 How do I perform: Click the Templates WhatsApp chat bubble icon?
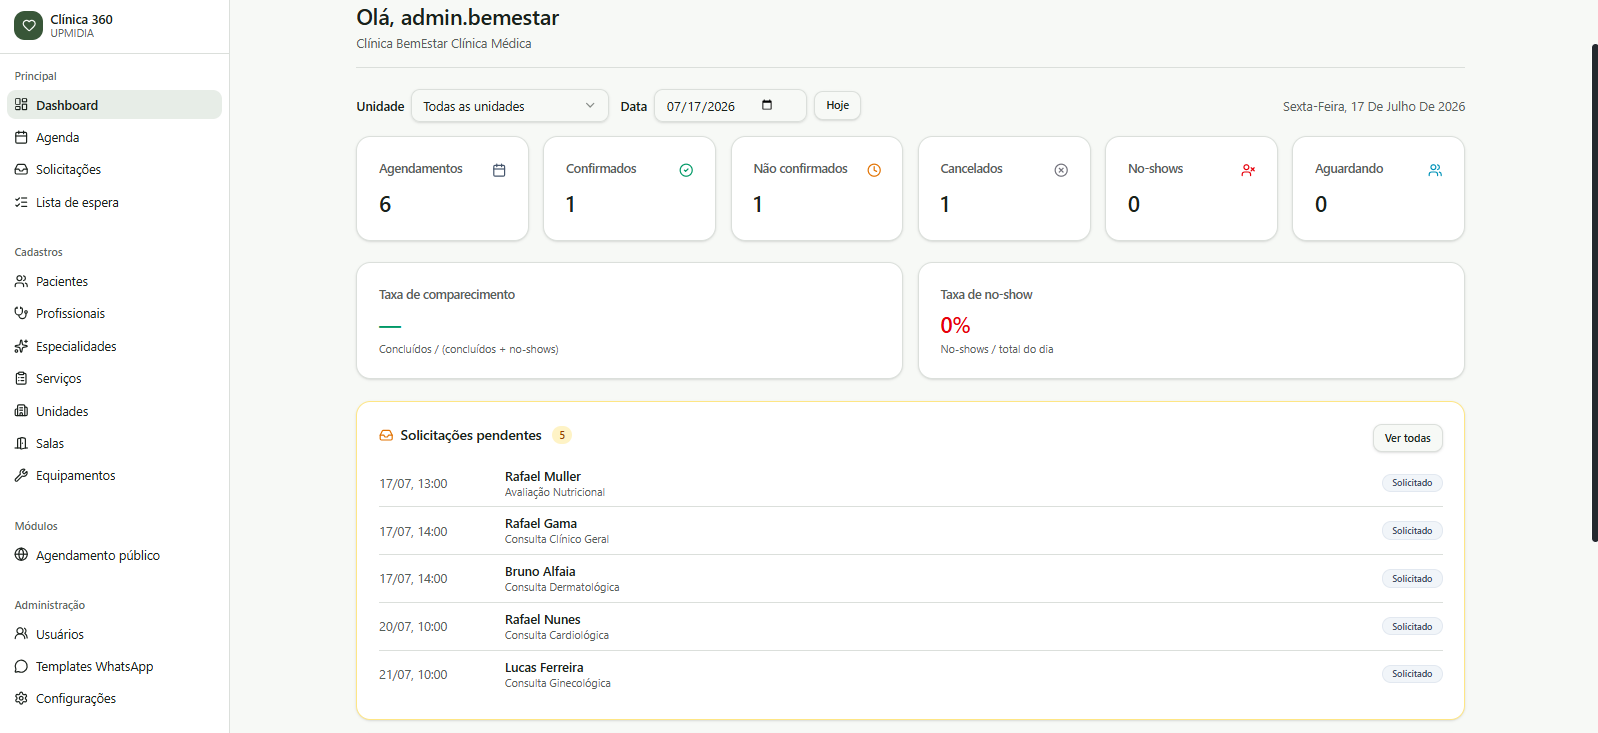click(x=21, y=666)
